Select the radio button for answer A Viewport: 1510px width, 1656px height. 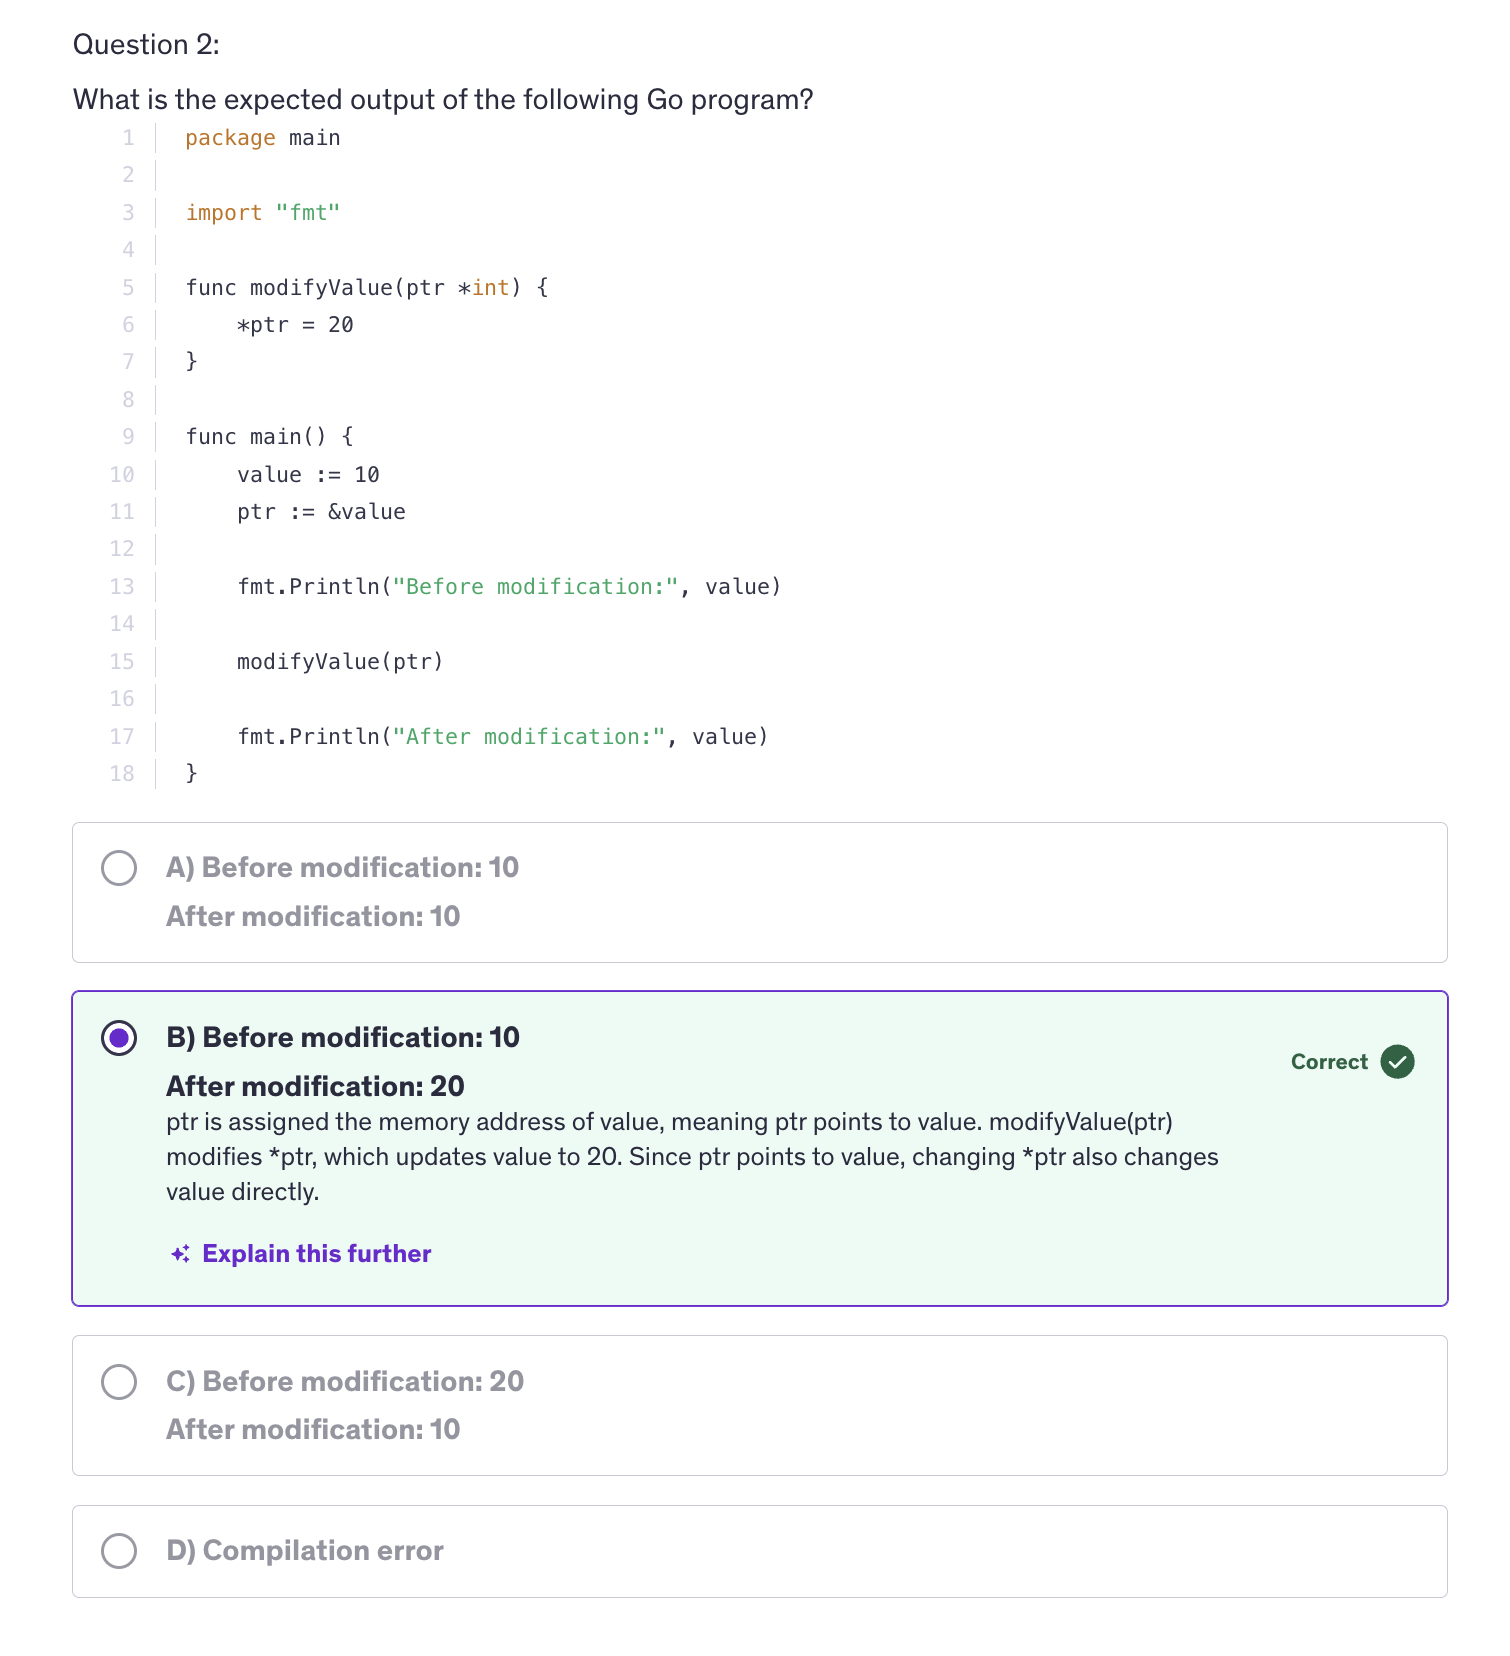click(x=119, y=868)
